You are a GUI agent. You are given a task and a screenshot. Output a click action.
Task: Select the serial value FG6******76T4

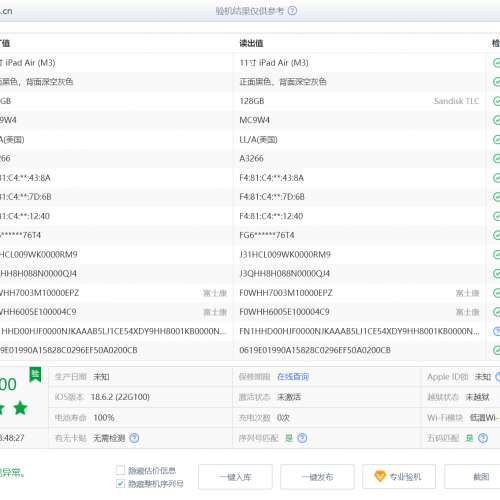pos(267,235)
